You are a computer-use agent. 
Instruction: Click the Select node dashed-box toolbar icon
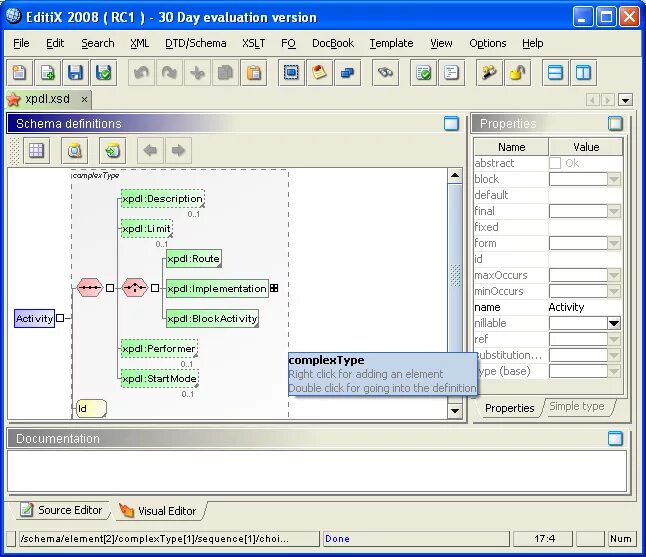click(291, 73)
